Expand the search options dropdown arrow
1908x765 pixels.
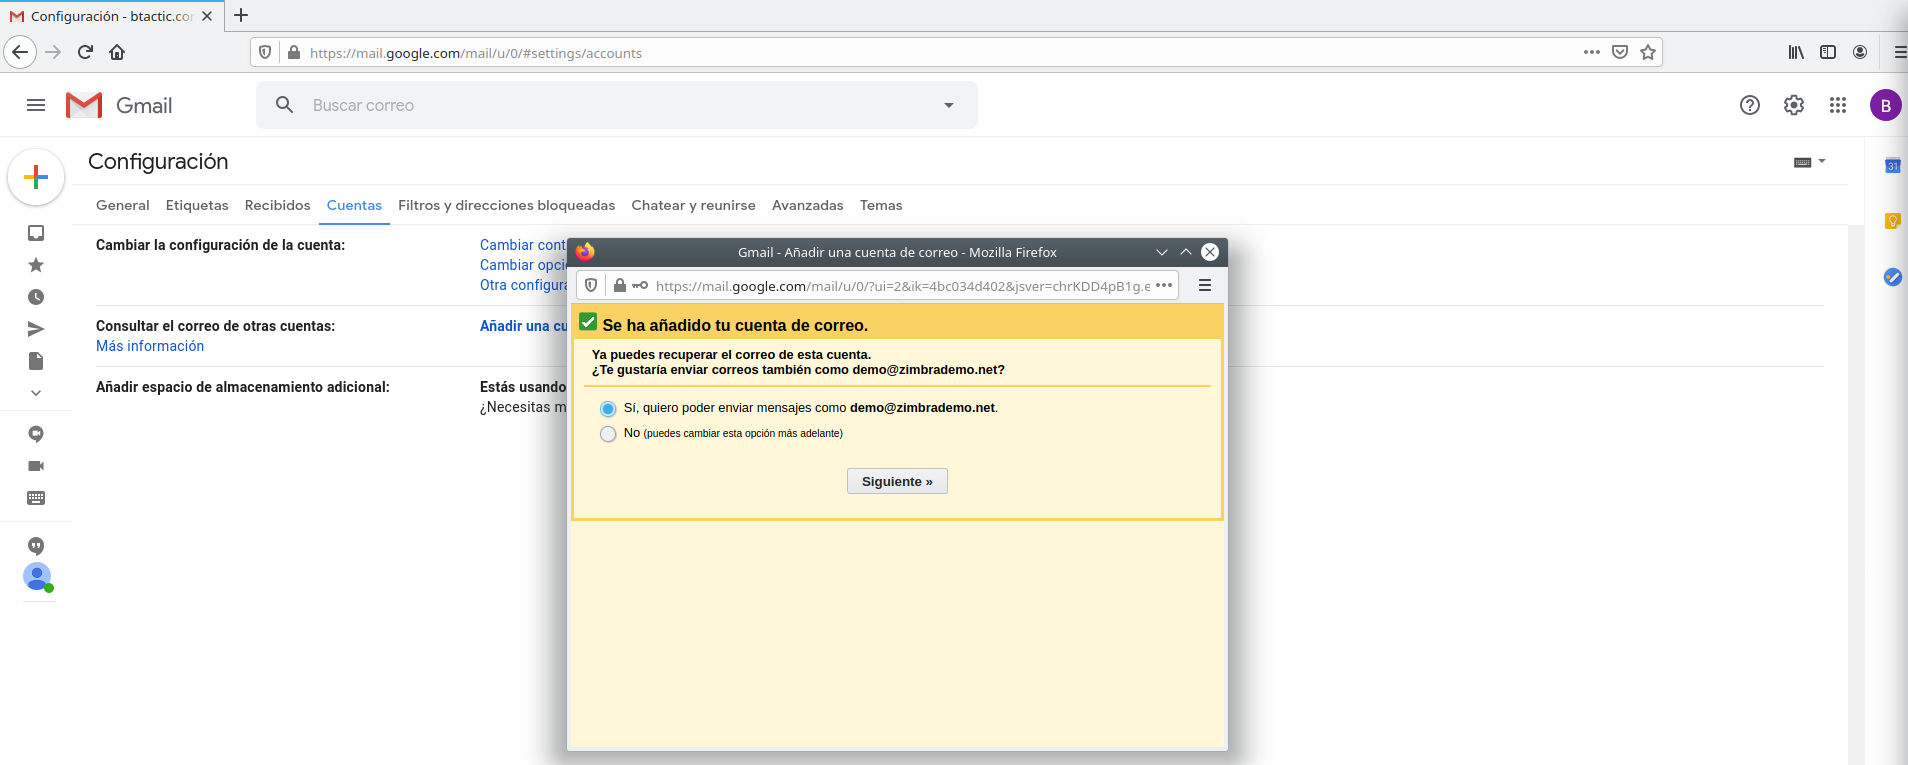[x=949, y=105]
